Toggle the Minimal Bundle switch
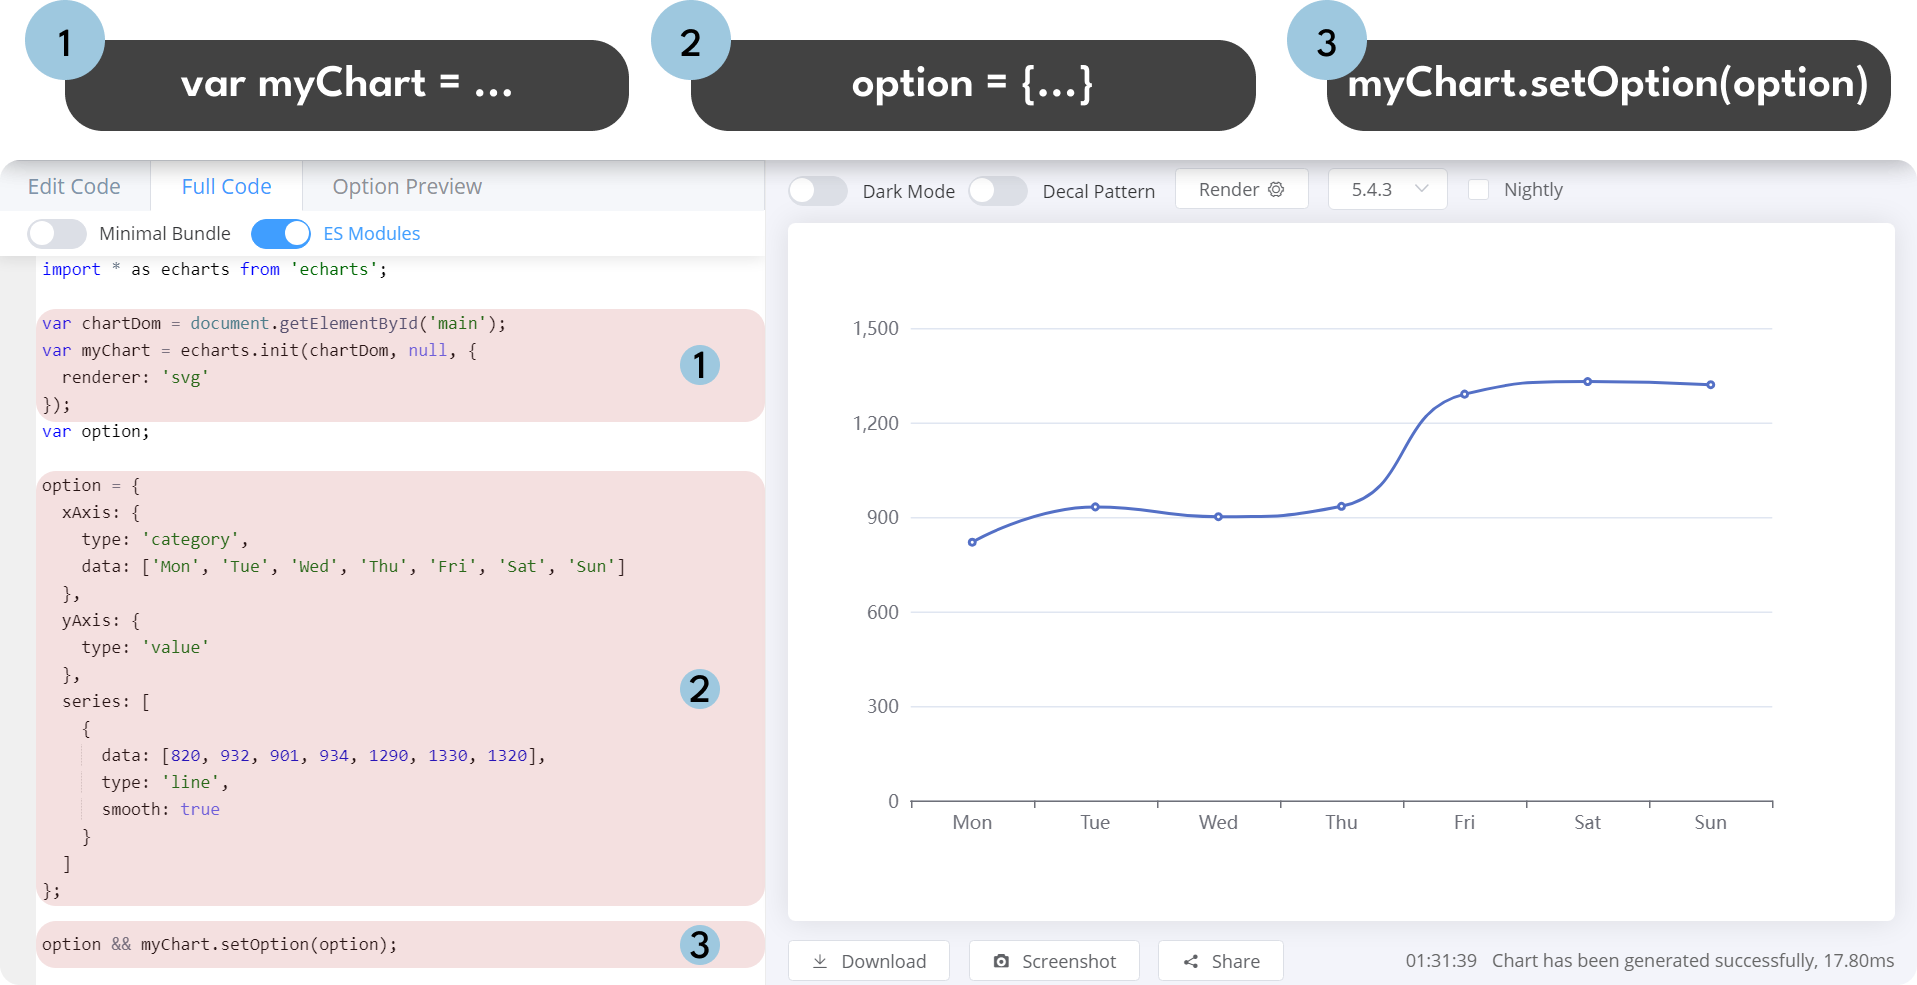Screen dimensions: 1917x985 click(x=57, y=233)
